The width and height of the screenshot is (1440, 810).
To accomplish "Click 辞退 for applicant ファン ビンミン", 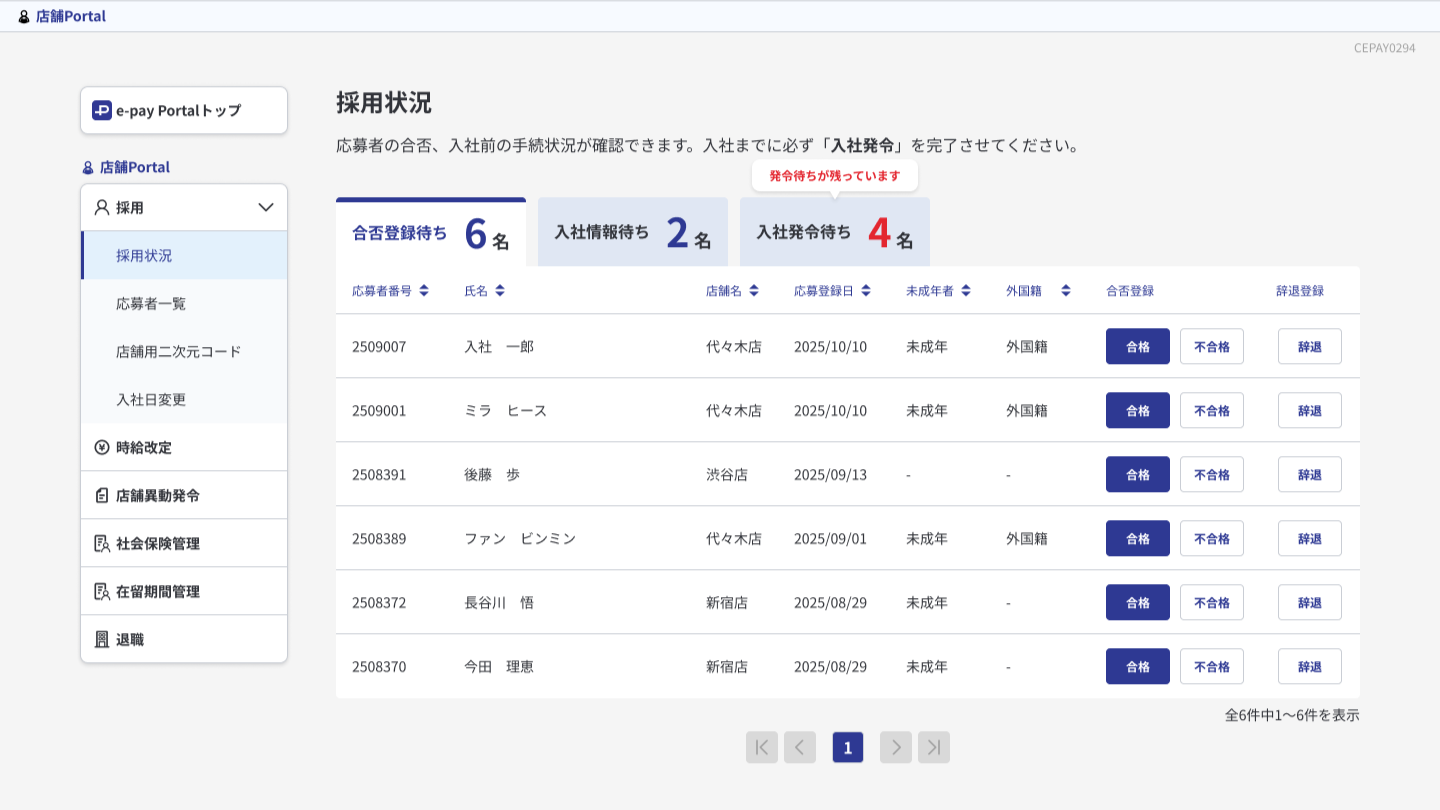I will [1310, 538].
